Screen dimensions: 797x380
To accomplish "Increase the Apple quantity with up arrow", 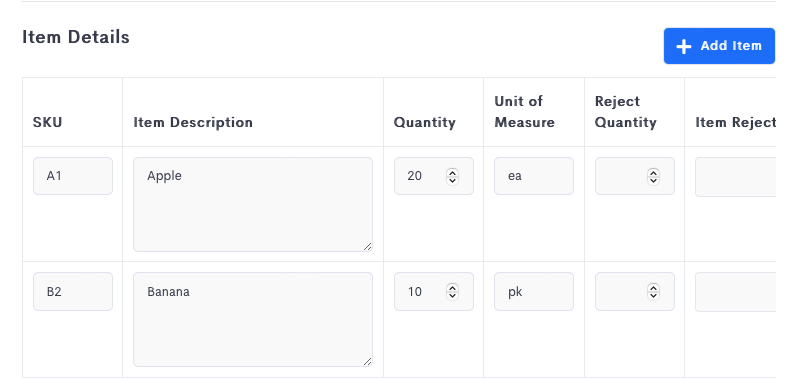I will coord(452,173).
